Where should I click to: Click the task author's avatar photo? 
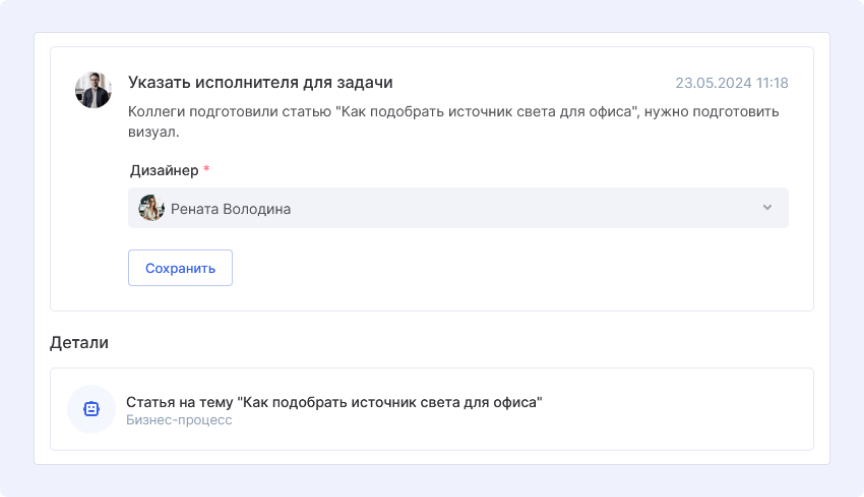[x=93, y=90]
